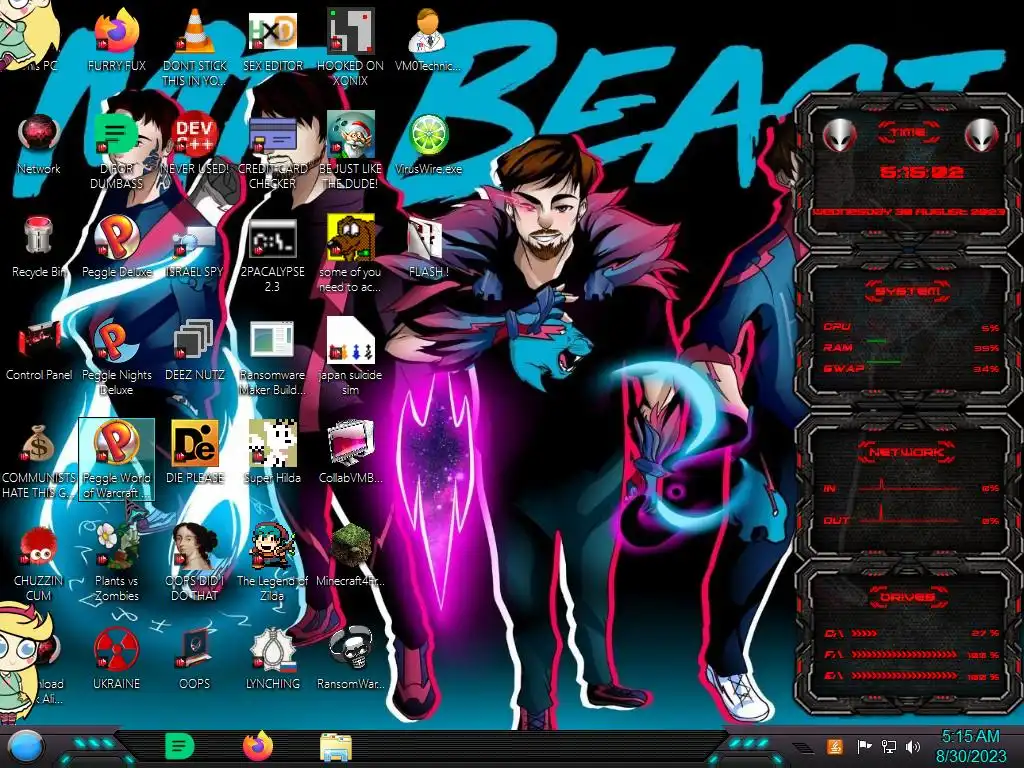The width and height of the screenshot is (1024, 768).
Task: Launch Super Hilda game icon
Action: [272, 444]
